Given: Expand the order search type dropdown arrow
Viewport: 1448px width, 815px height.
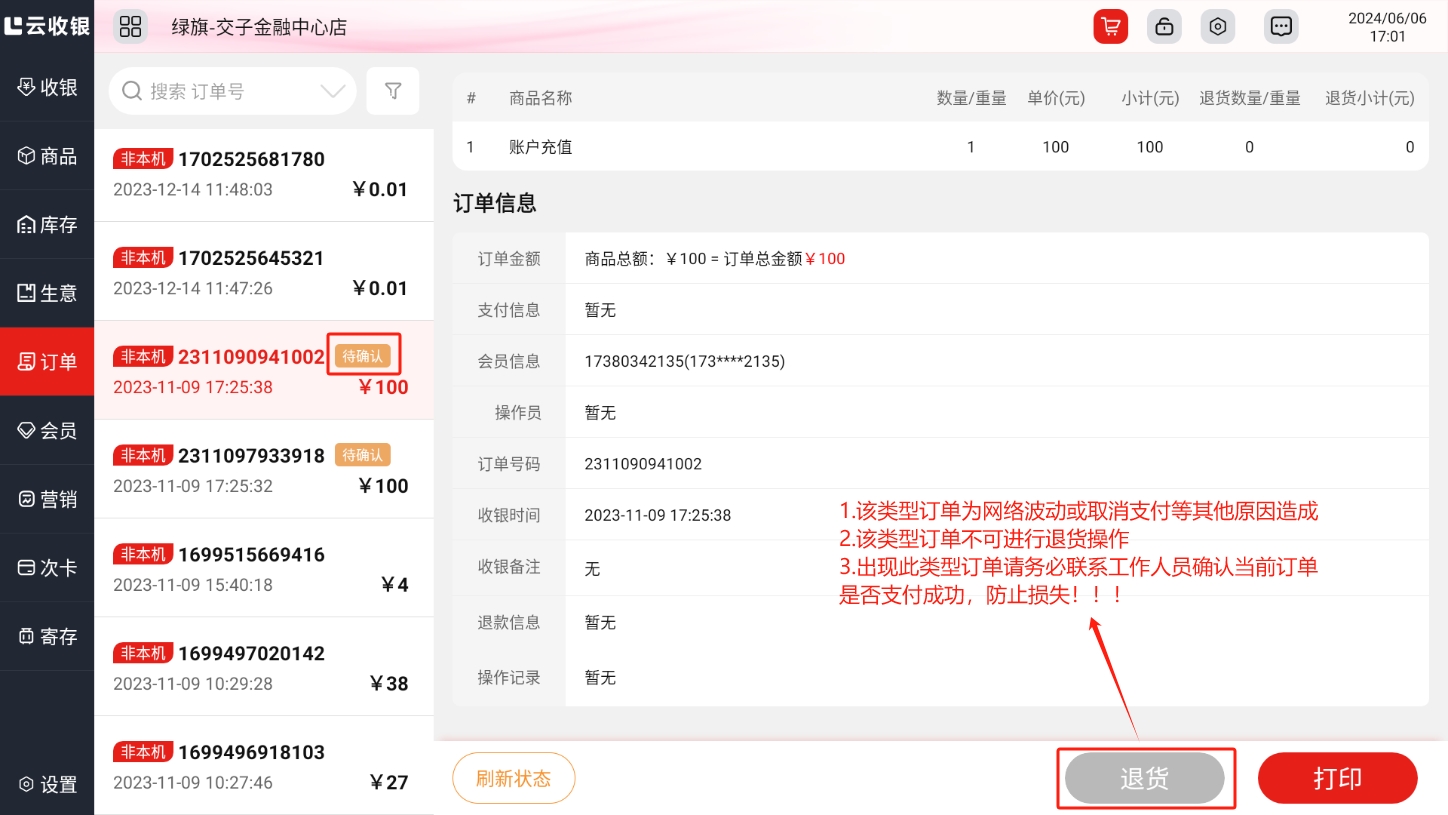Looking at the screenshot, I should 332,91.
